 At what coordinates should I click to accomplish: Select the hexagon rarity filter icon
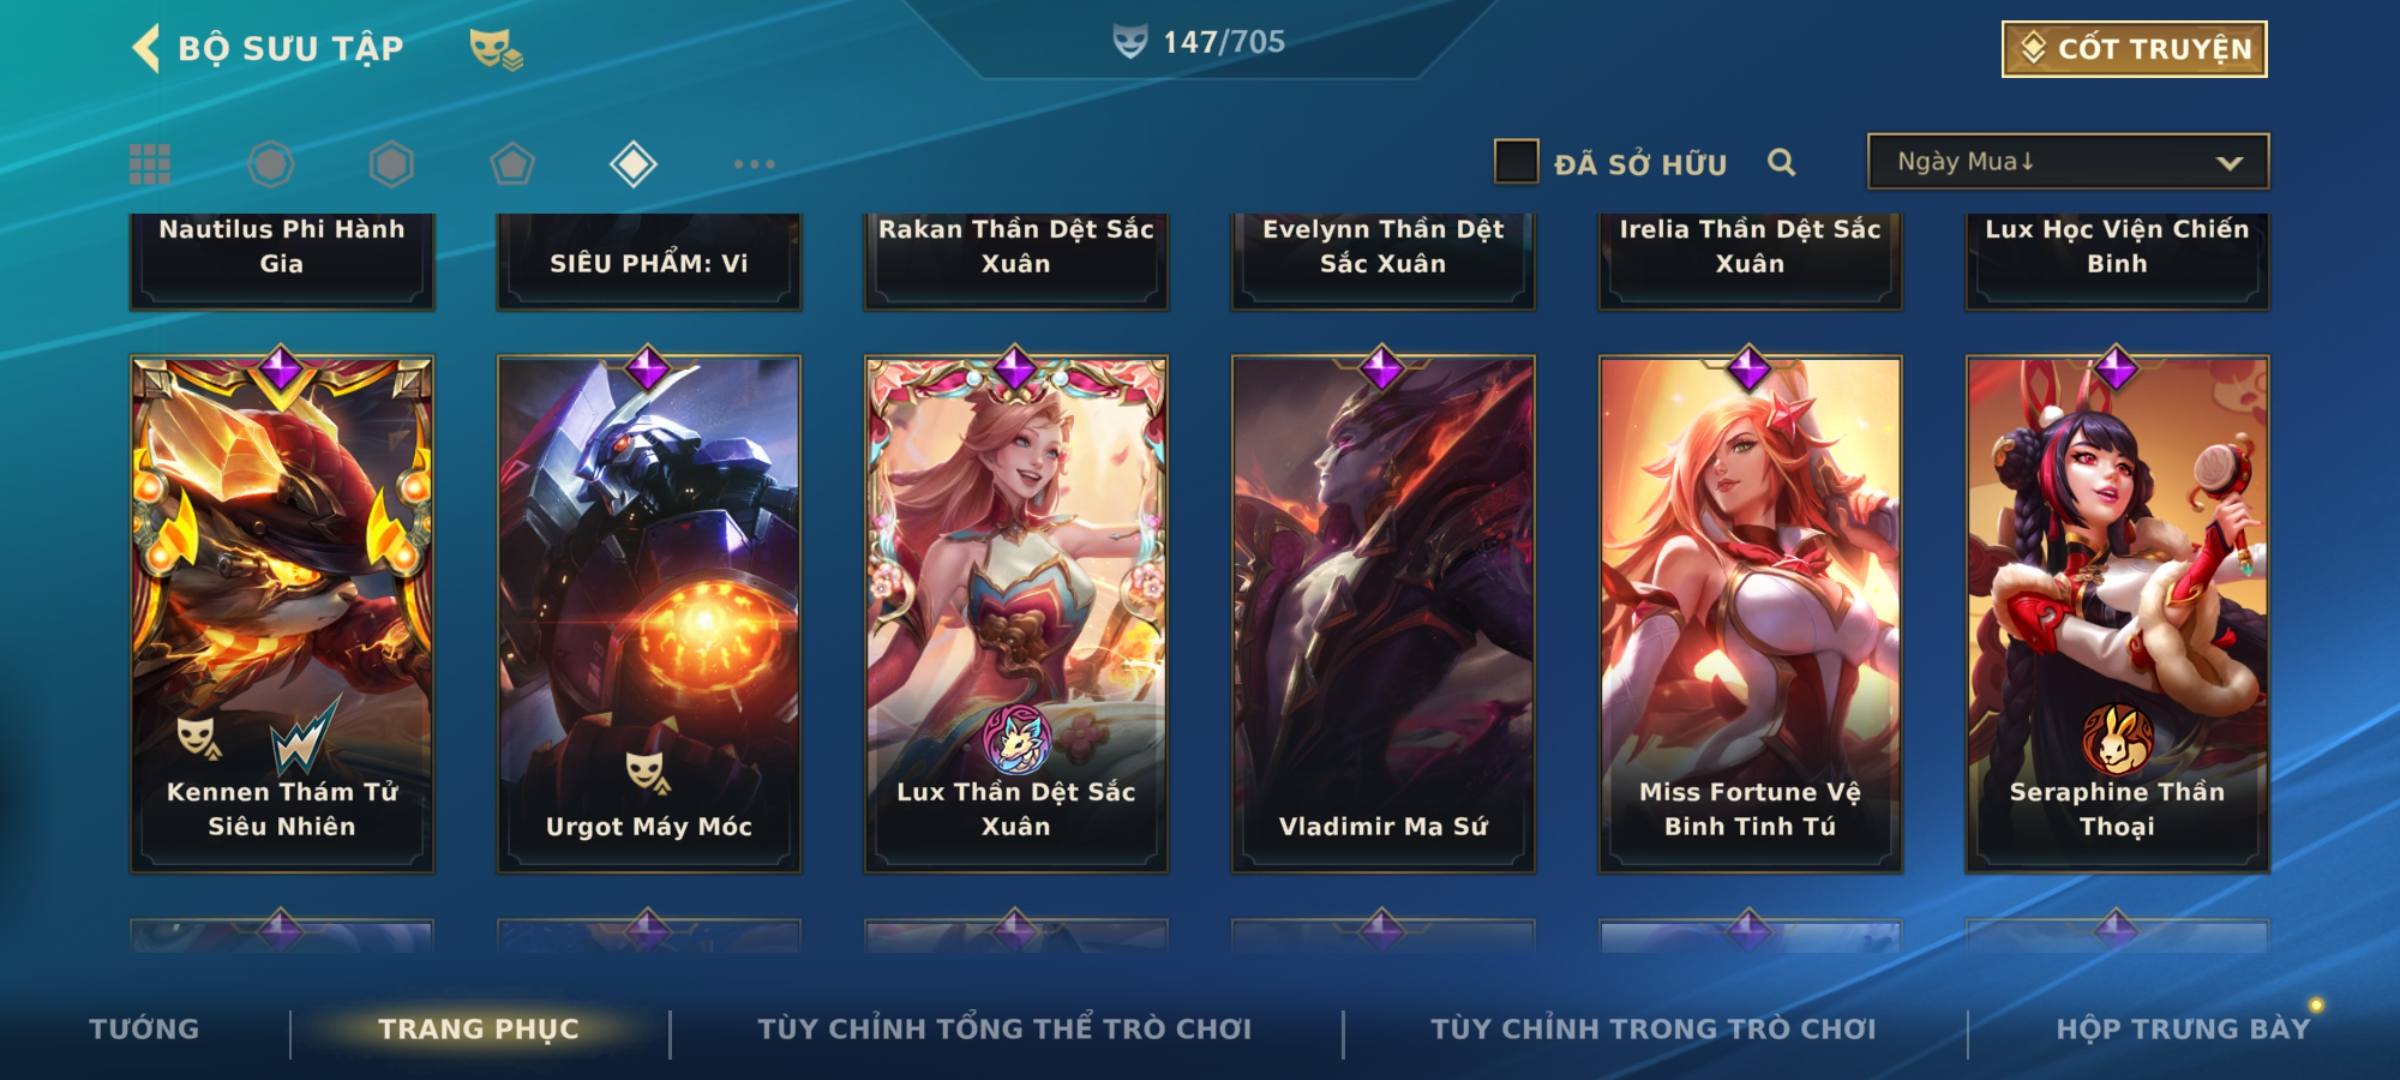391,164
